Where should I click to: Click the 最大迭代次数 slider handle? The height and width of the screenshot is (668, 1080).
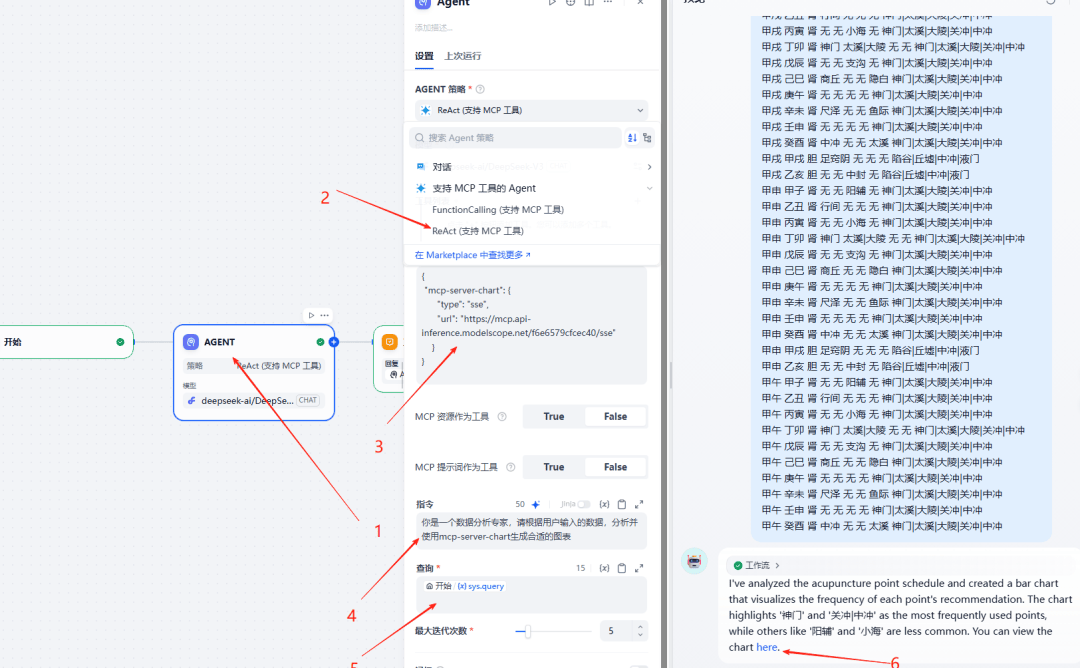[528, 631]
